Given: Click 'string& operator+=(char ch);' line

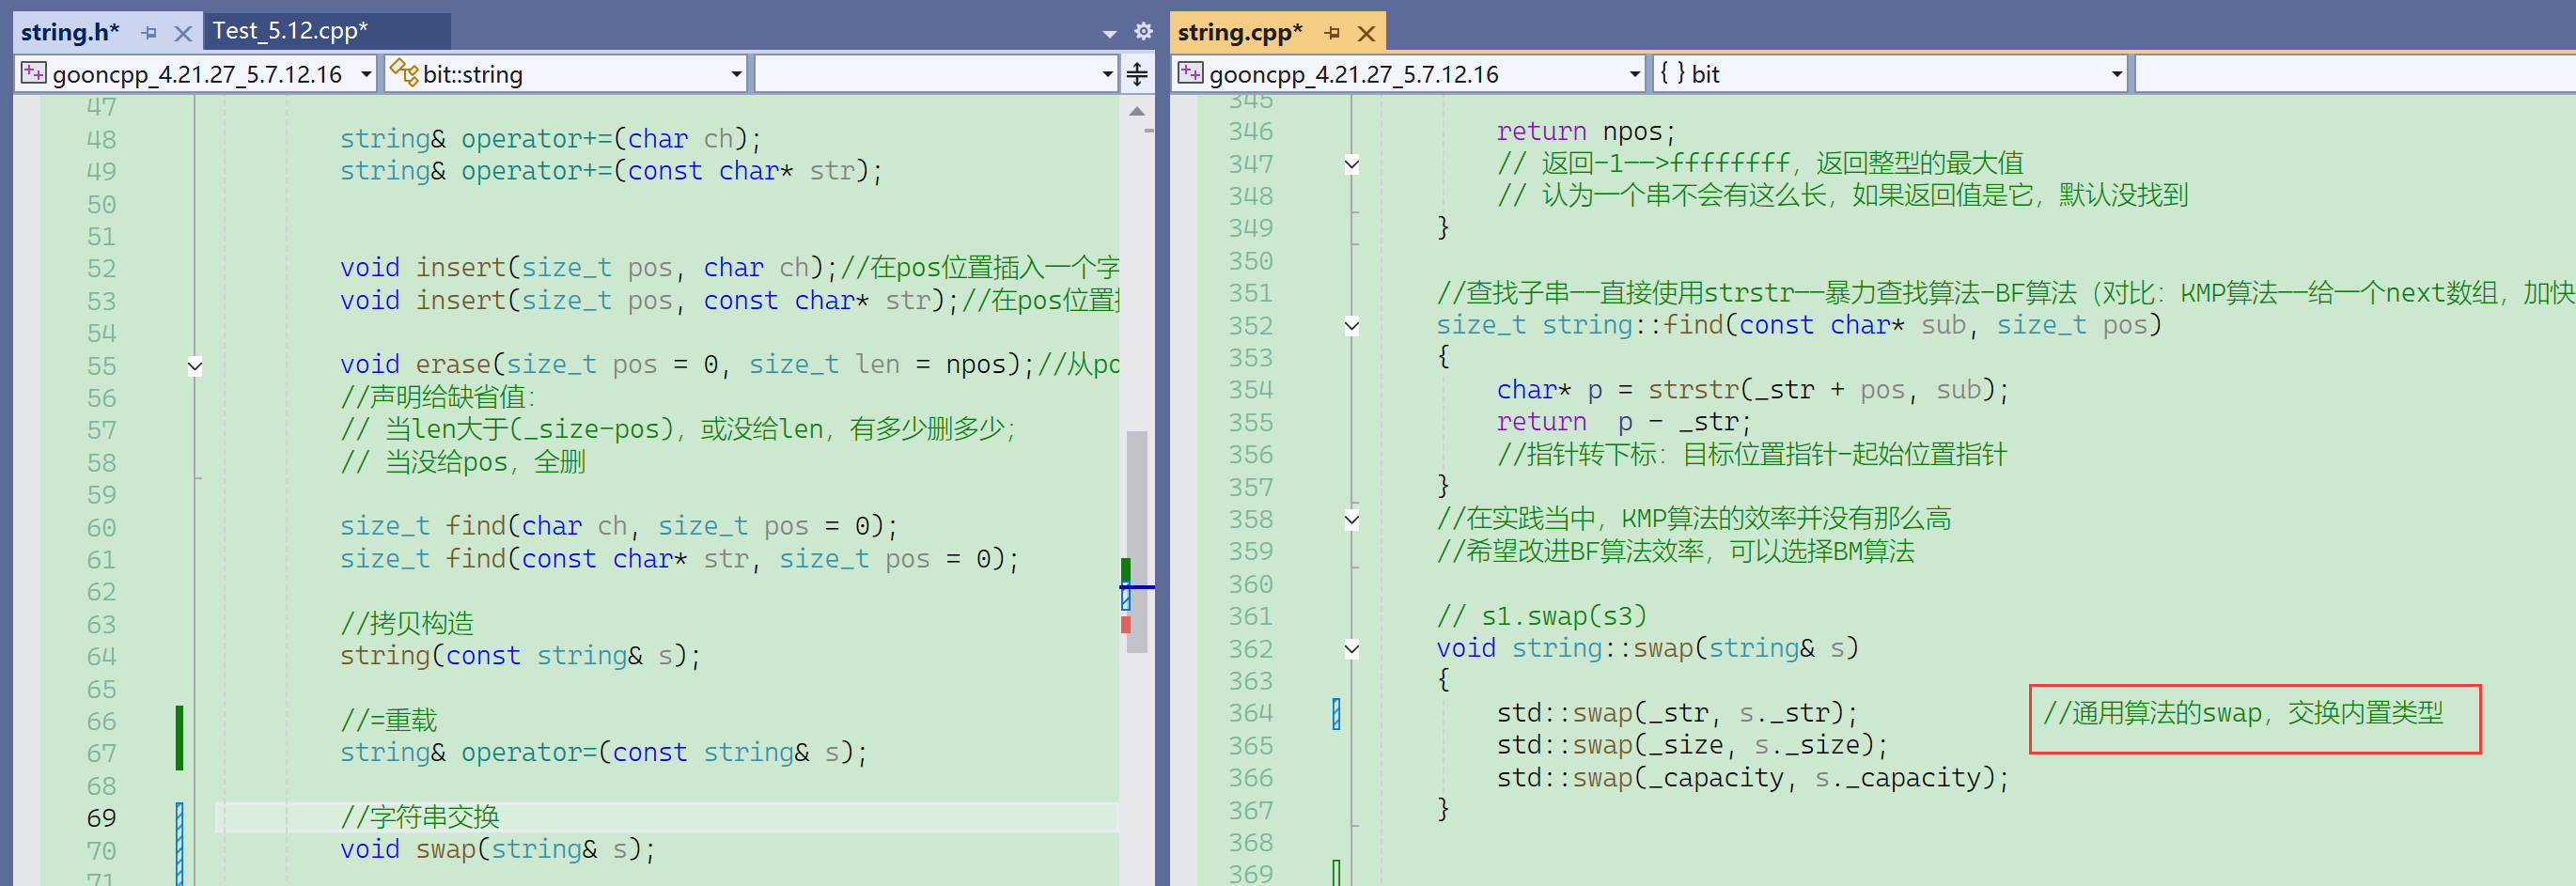Looking at the screenshot, I should (x=550, y=139).
